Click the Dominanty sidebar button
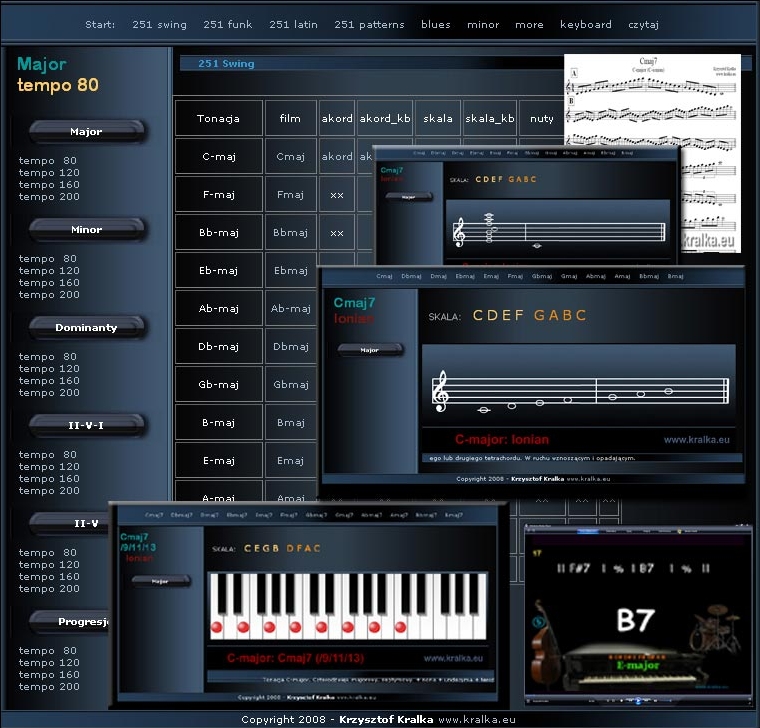The width and height of the screenshot is (760, 728). pyautogui.click(x=86, y=327)
